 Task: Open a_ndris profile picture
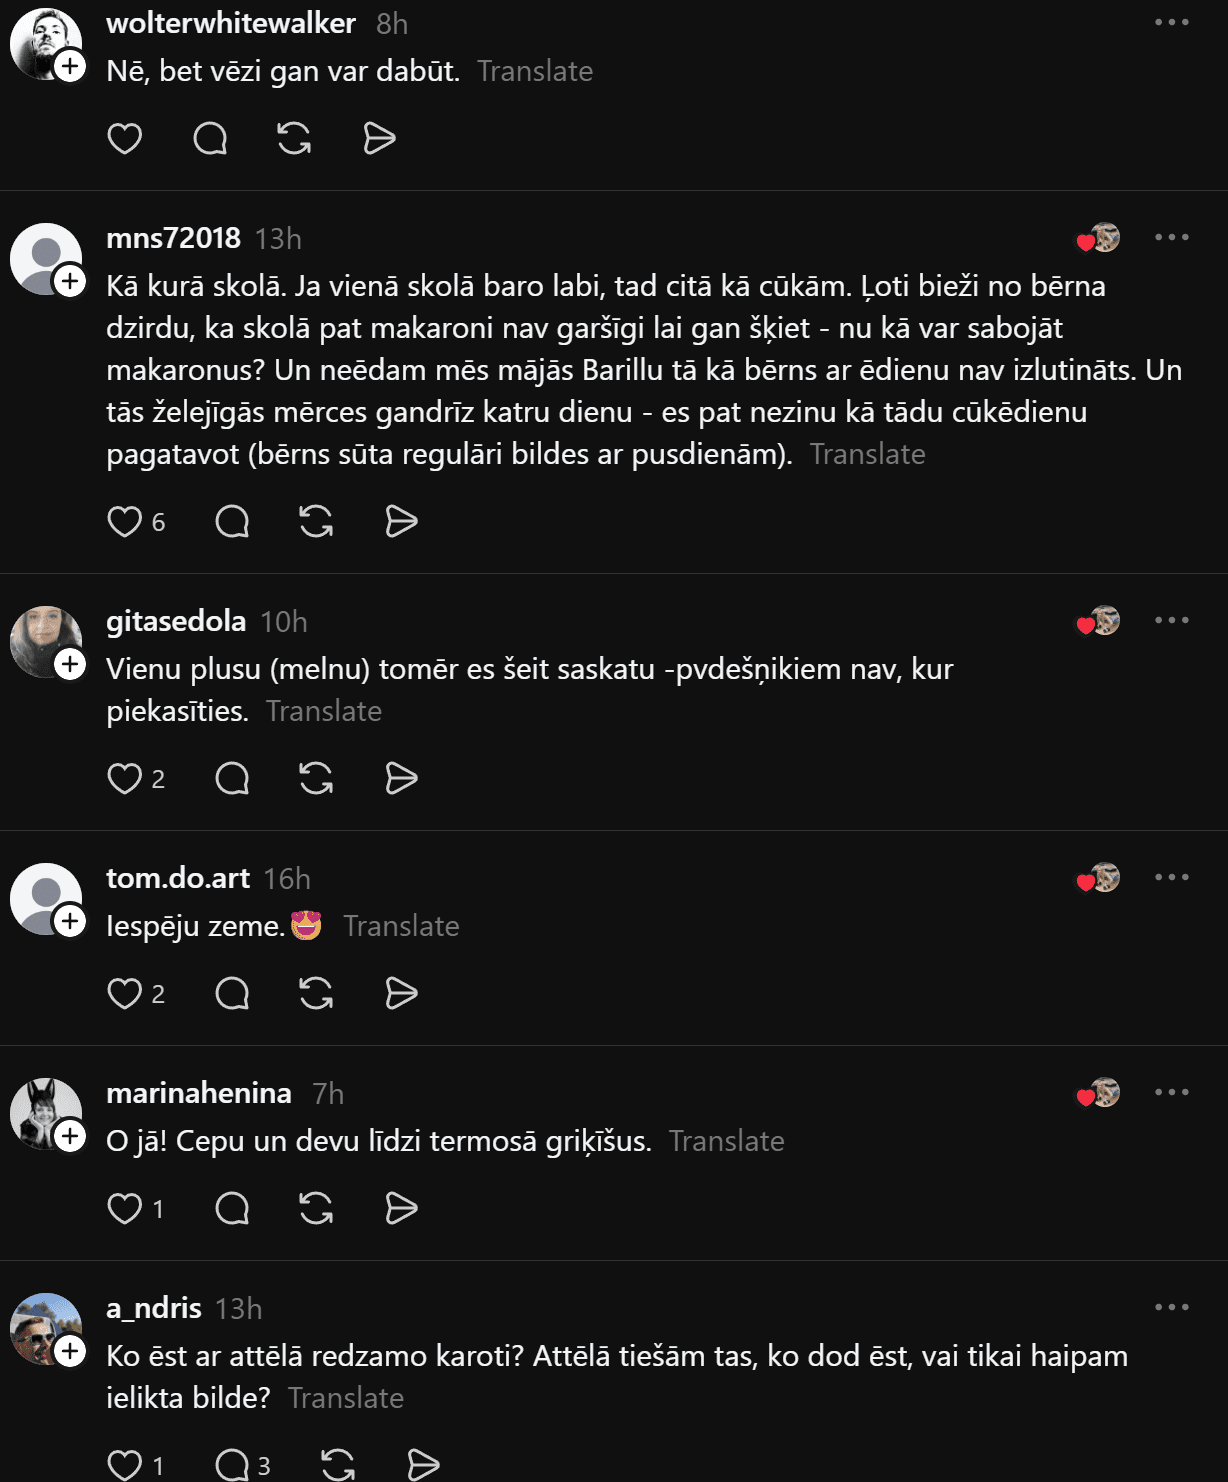(44, 1328)
